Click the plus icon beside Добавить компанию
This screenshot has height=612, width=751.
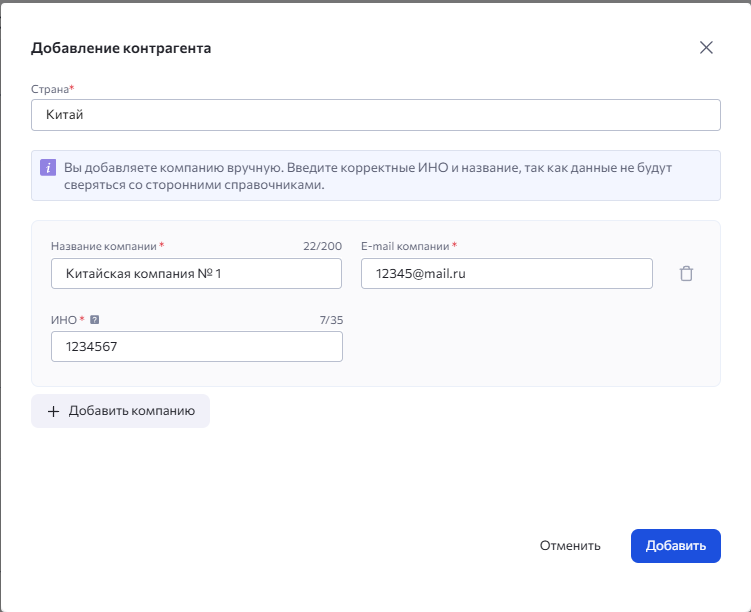click(x=54, y=411)
